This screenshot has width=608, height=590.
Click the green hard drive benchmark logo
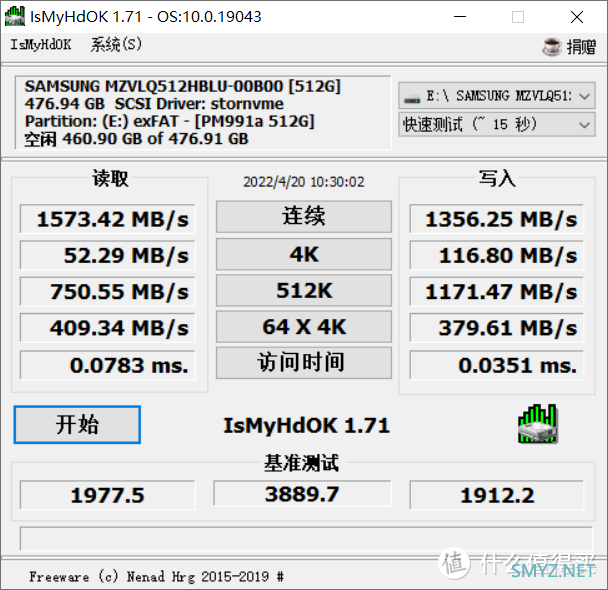[538, 424]
